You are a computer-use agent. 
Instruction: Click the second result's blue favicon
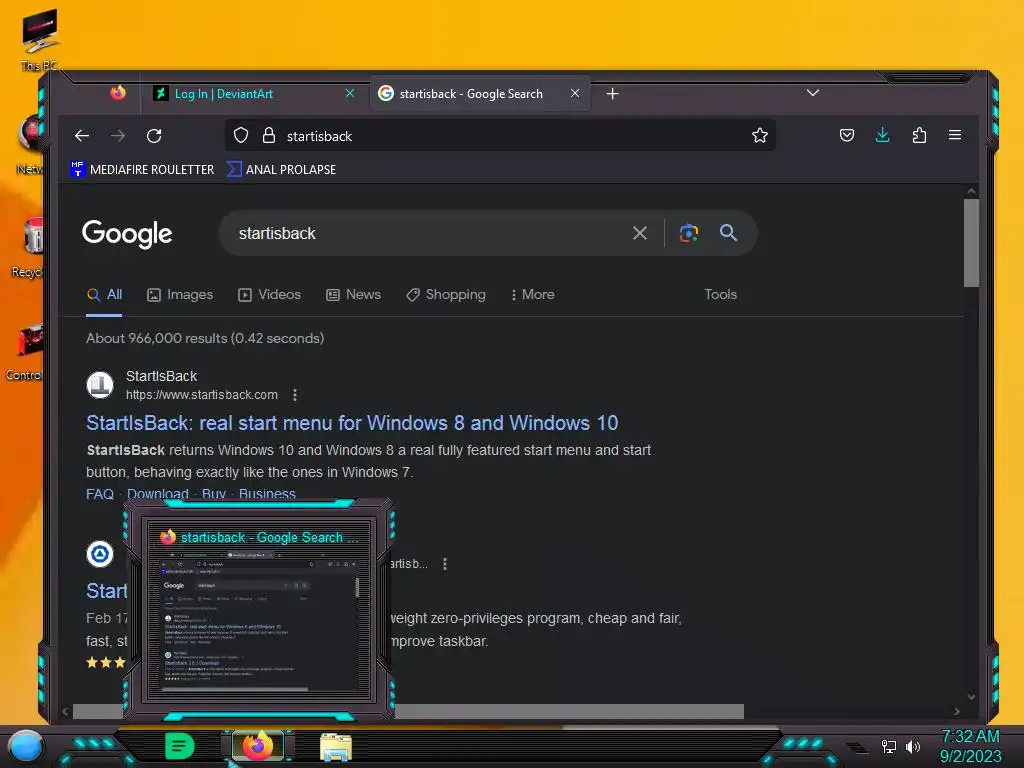tap(100, 554)
